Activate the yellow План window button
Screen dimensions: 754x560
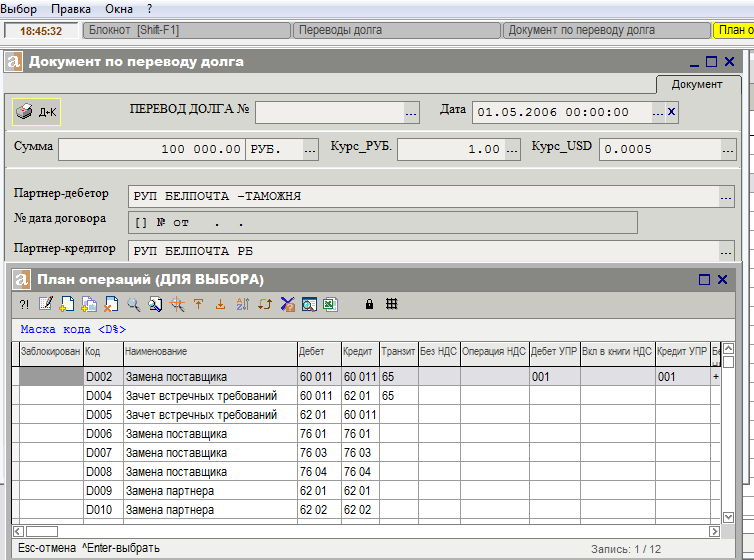[733, 30]
